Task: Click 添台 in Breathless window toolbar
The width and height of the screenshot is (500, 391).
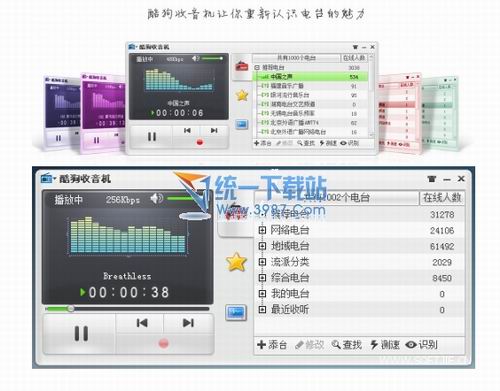Action: pyautogui.click(x=272, y=345)
